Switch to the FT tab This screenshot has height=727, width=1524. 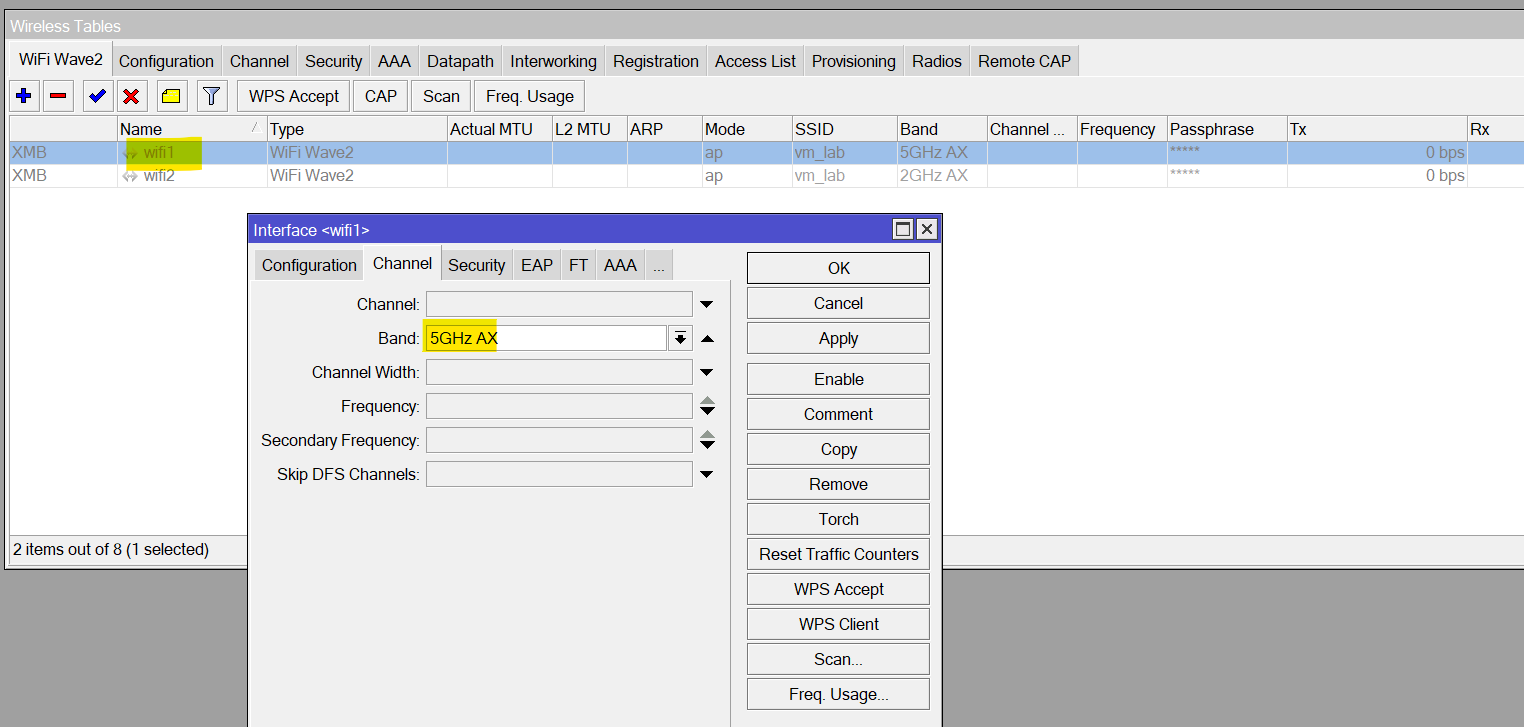[x=578, y=264]
